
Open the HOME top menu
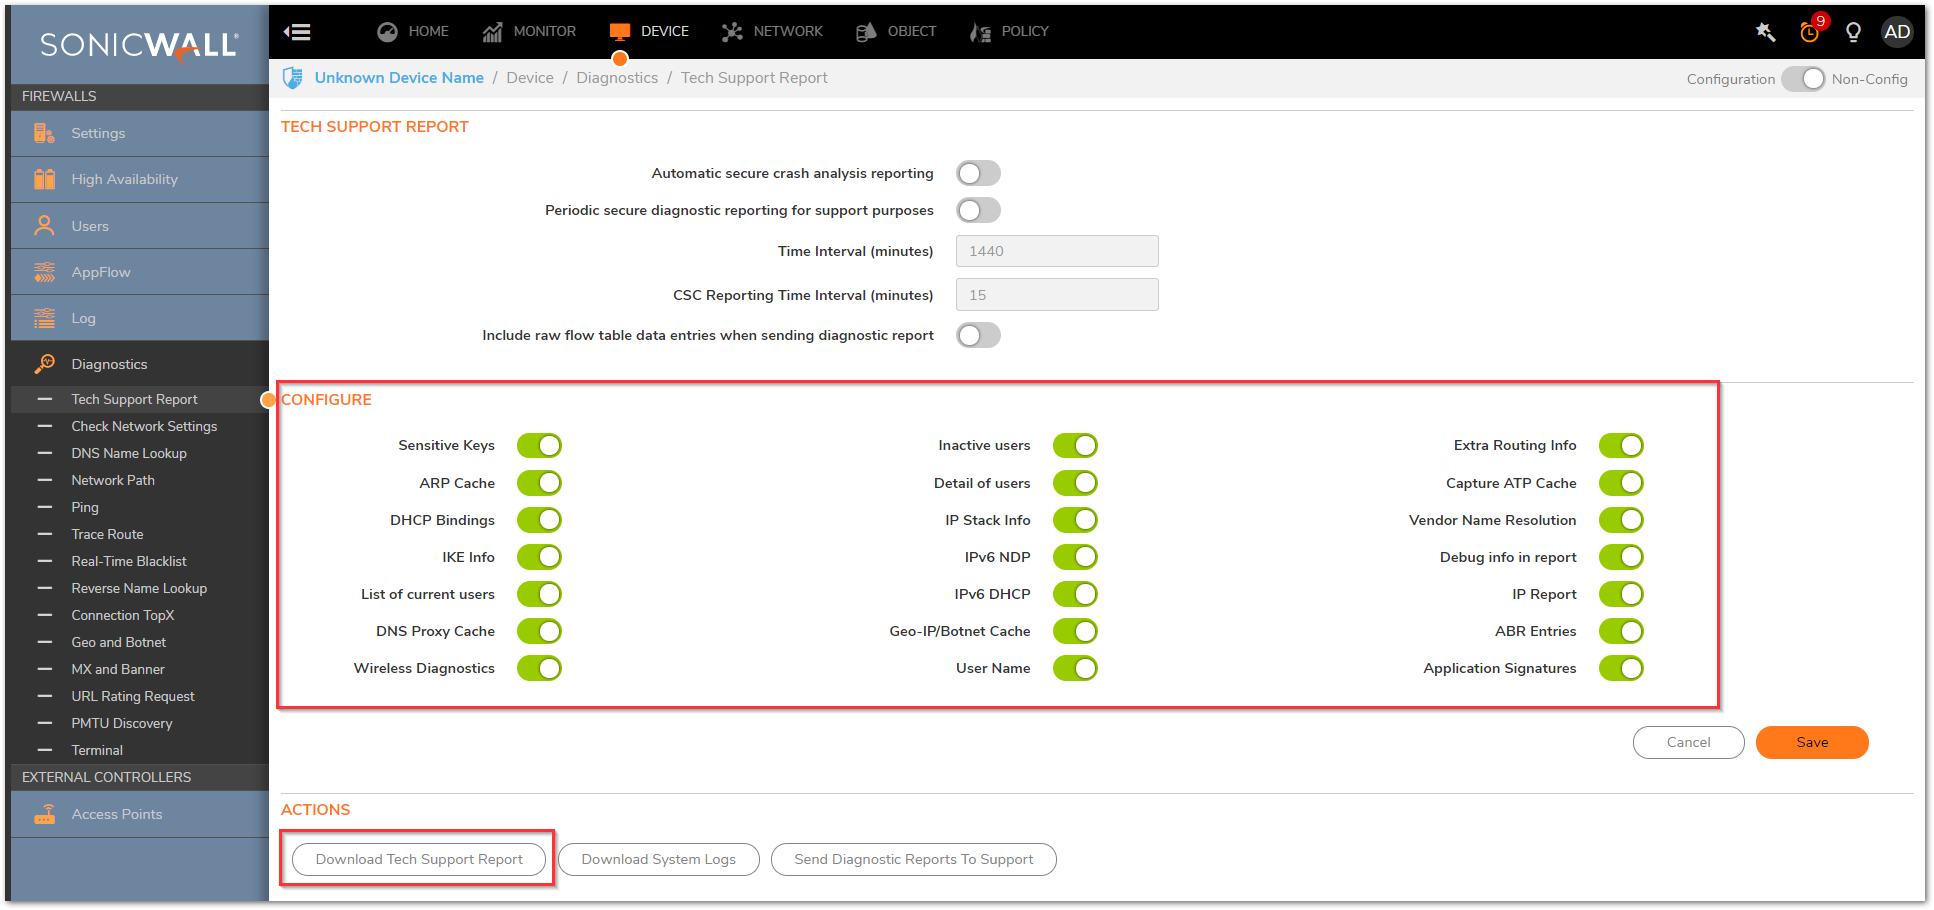[413, 32]
